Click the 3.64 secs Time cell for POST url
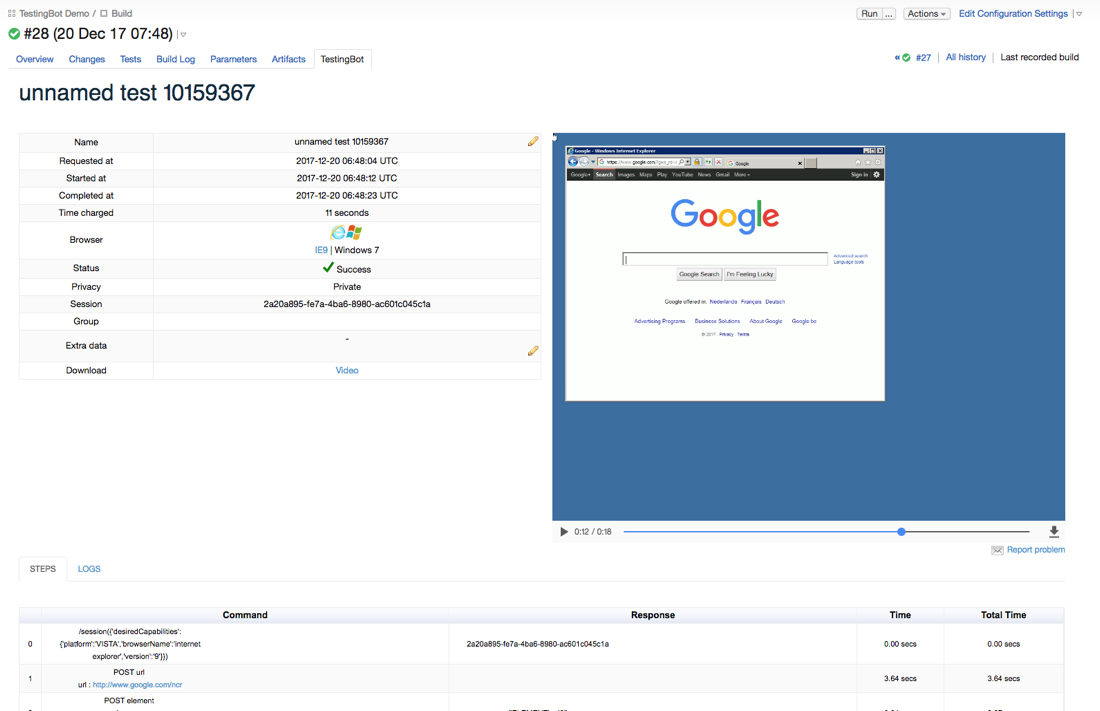 tap(900, 679)
